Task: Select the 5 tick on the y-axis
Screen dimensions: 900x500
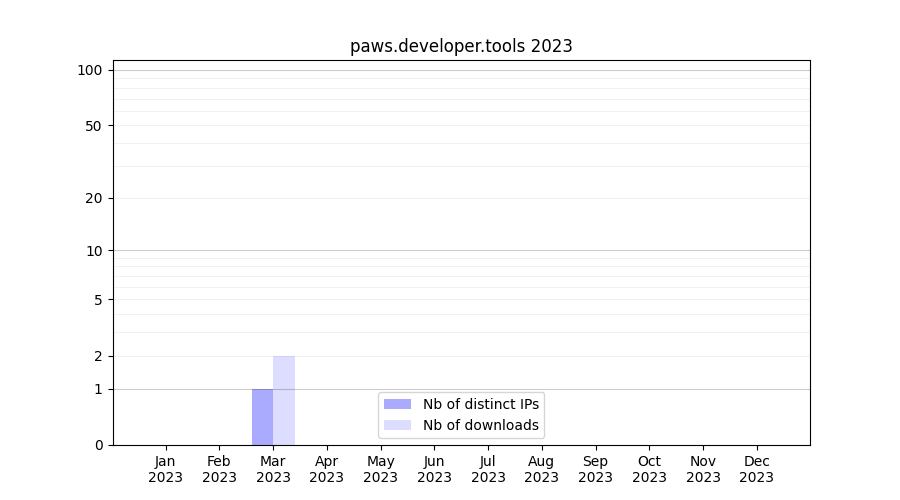Action: click(97, 300)
